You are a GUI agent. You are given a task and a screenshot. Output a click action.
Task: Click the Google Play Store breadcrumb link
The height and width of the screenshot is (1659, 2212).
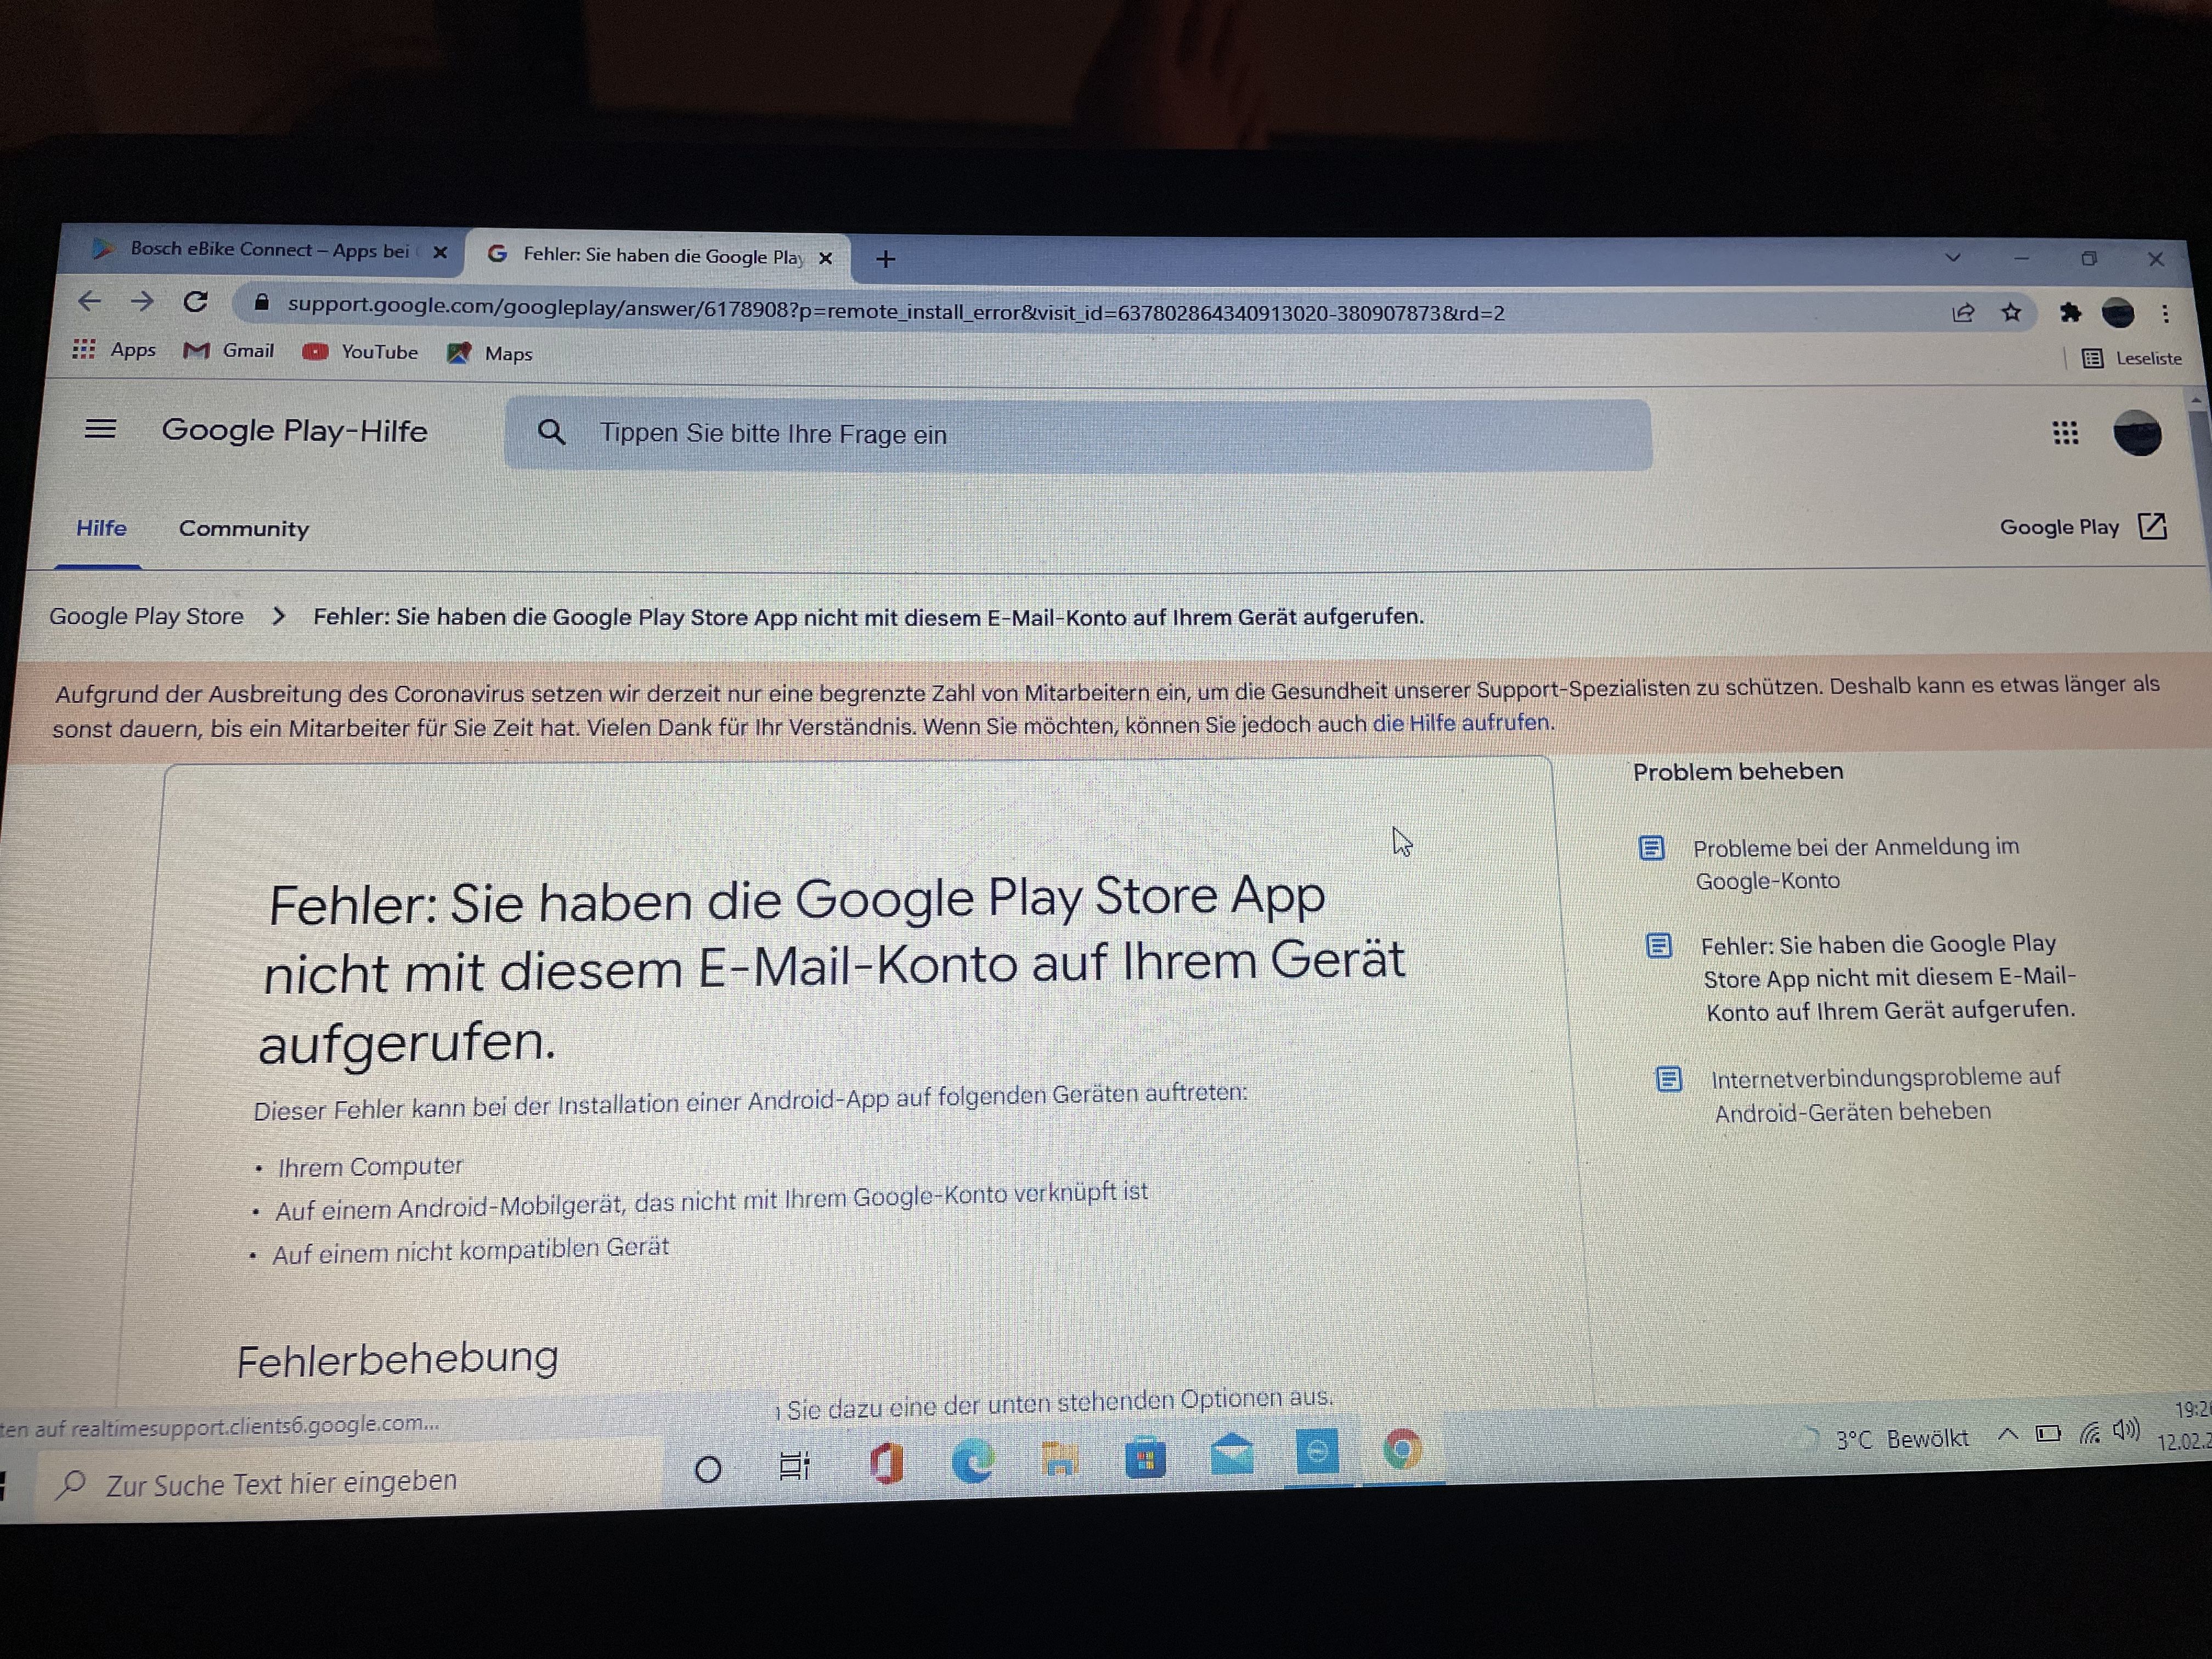coord(146,616)
